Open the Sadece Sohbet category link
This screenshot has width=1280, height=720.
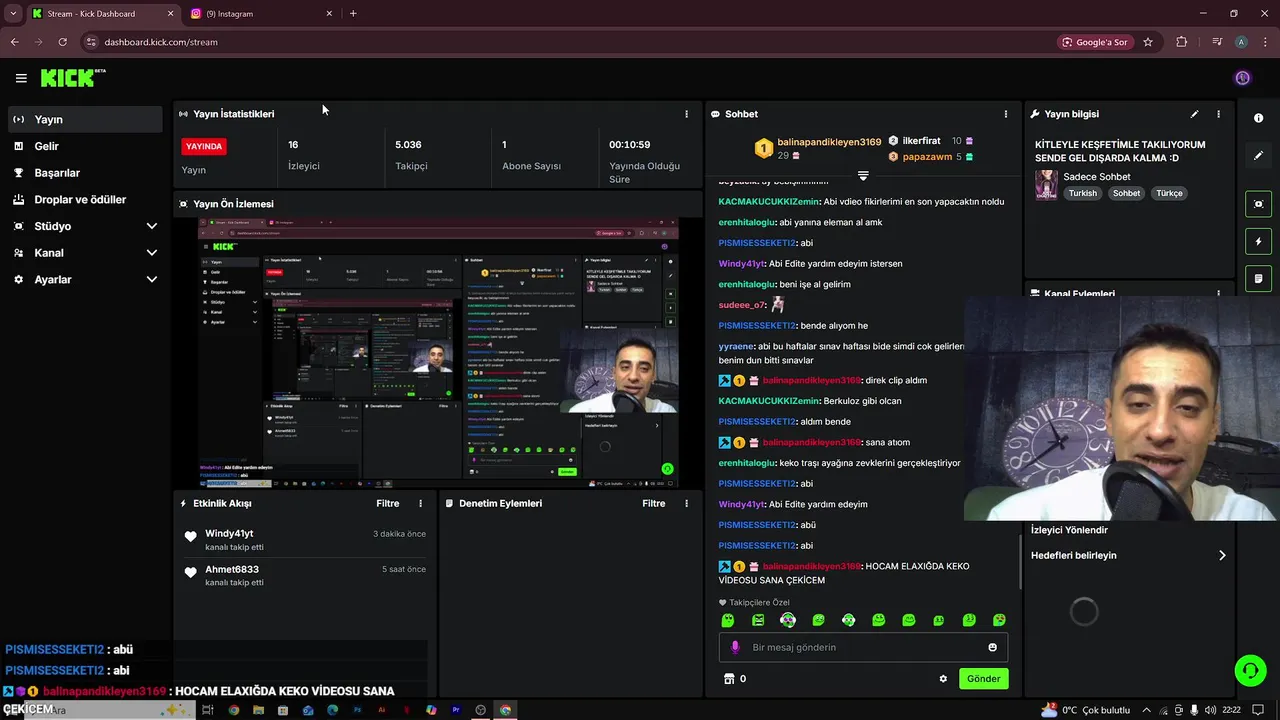[1097, 177]
